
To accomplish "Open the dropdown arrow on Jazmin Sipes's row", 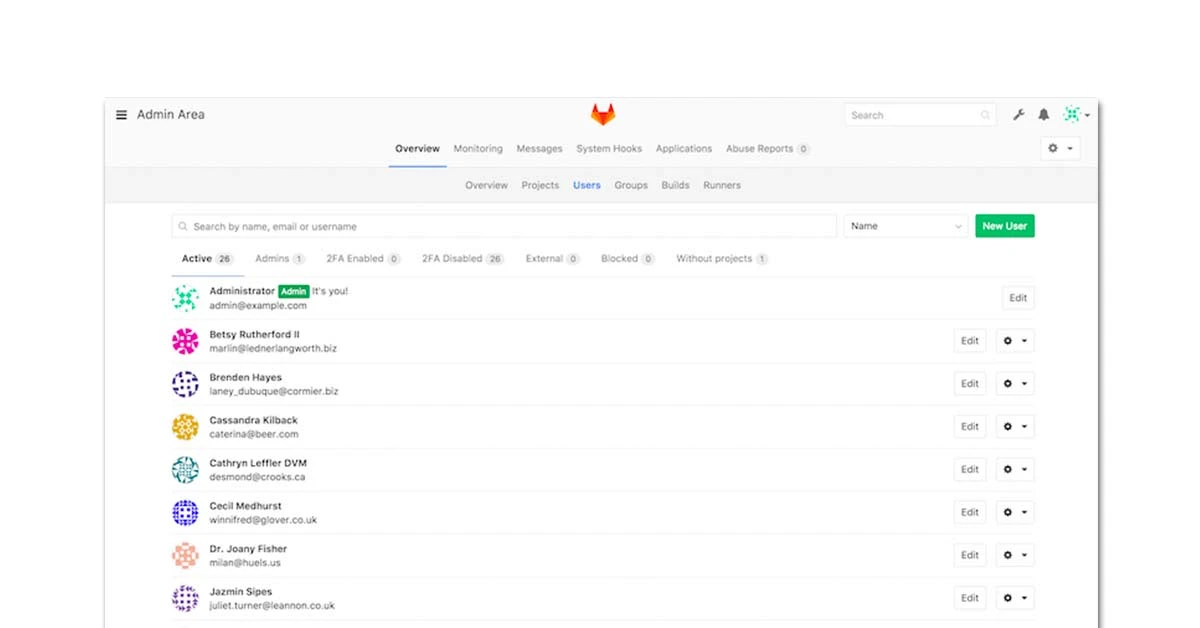I will point(1025,597).
